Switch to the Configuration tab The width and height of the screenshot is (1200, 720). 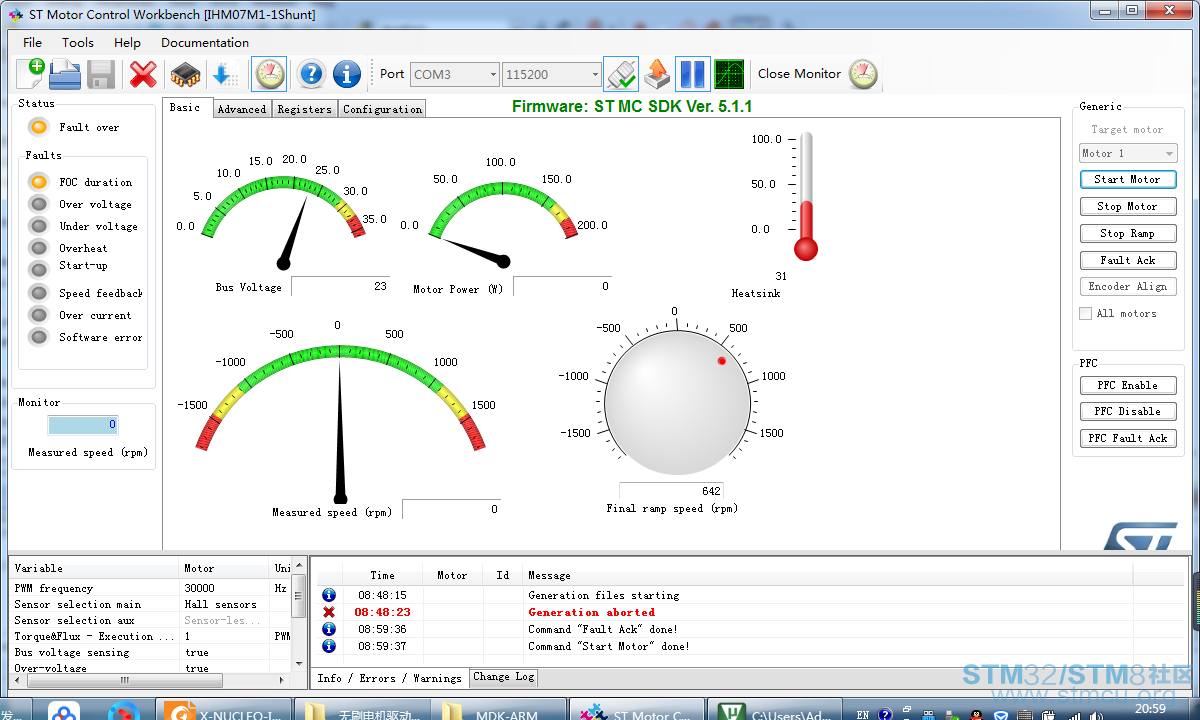pos(382,109)
